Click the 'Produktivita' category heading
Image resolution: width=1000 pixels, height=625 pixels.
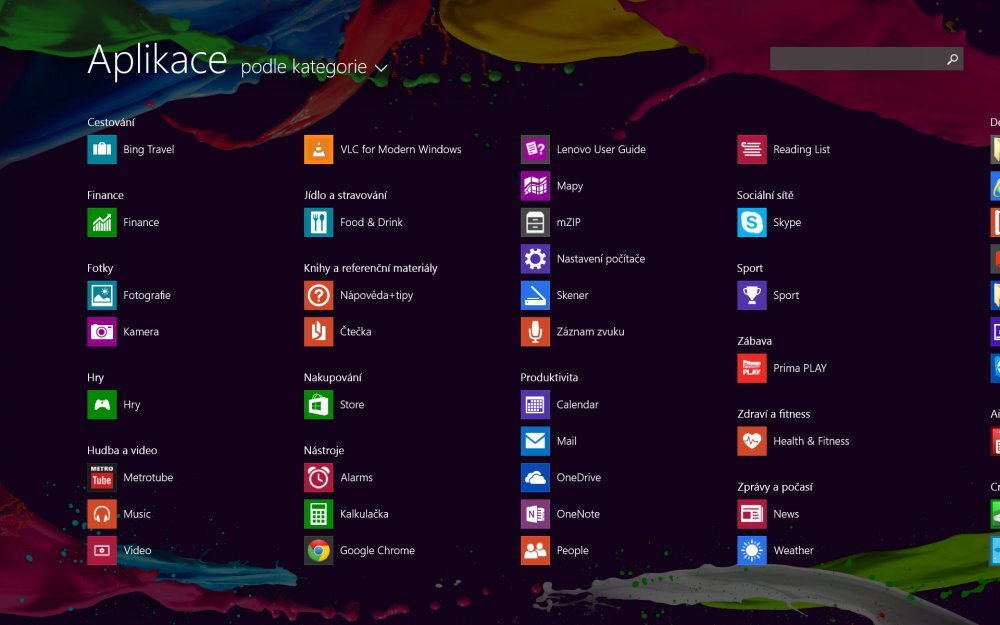549,377
